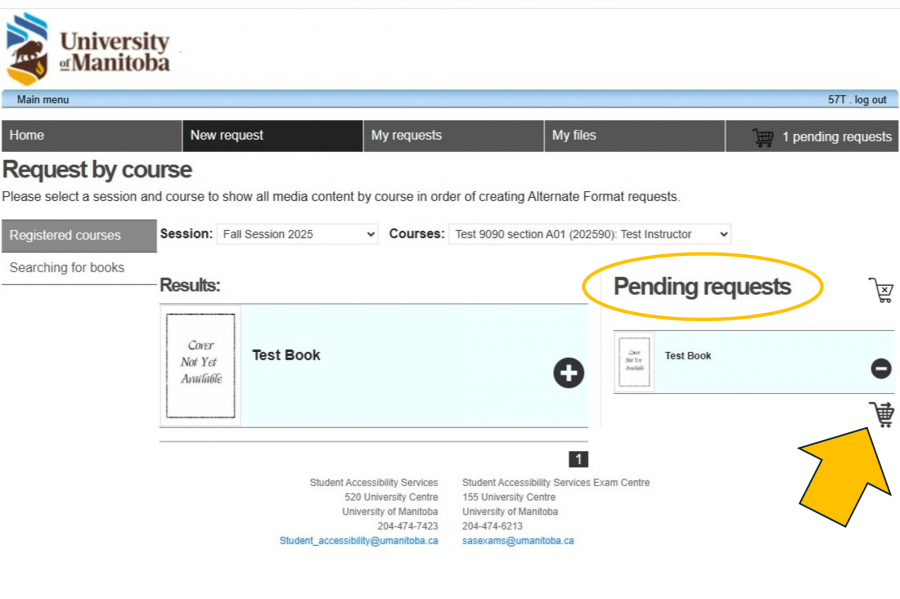Remove Test Book using the minus icon

coord(881,369)
